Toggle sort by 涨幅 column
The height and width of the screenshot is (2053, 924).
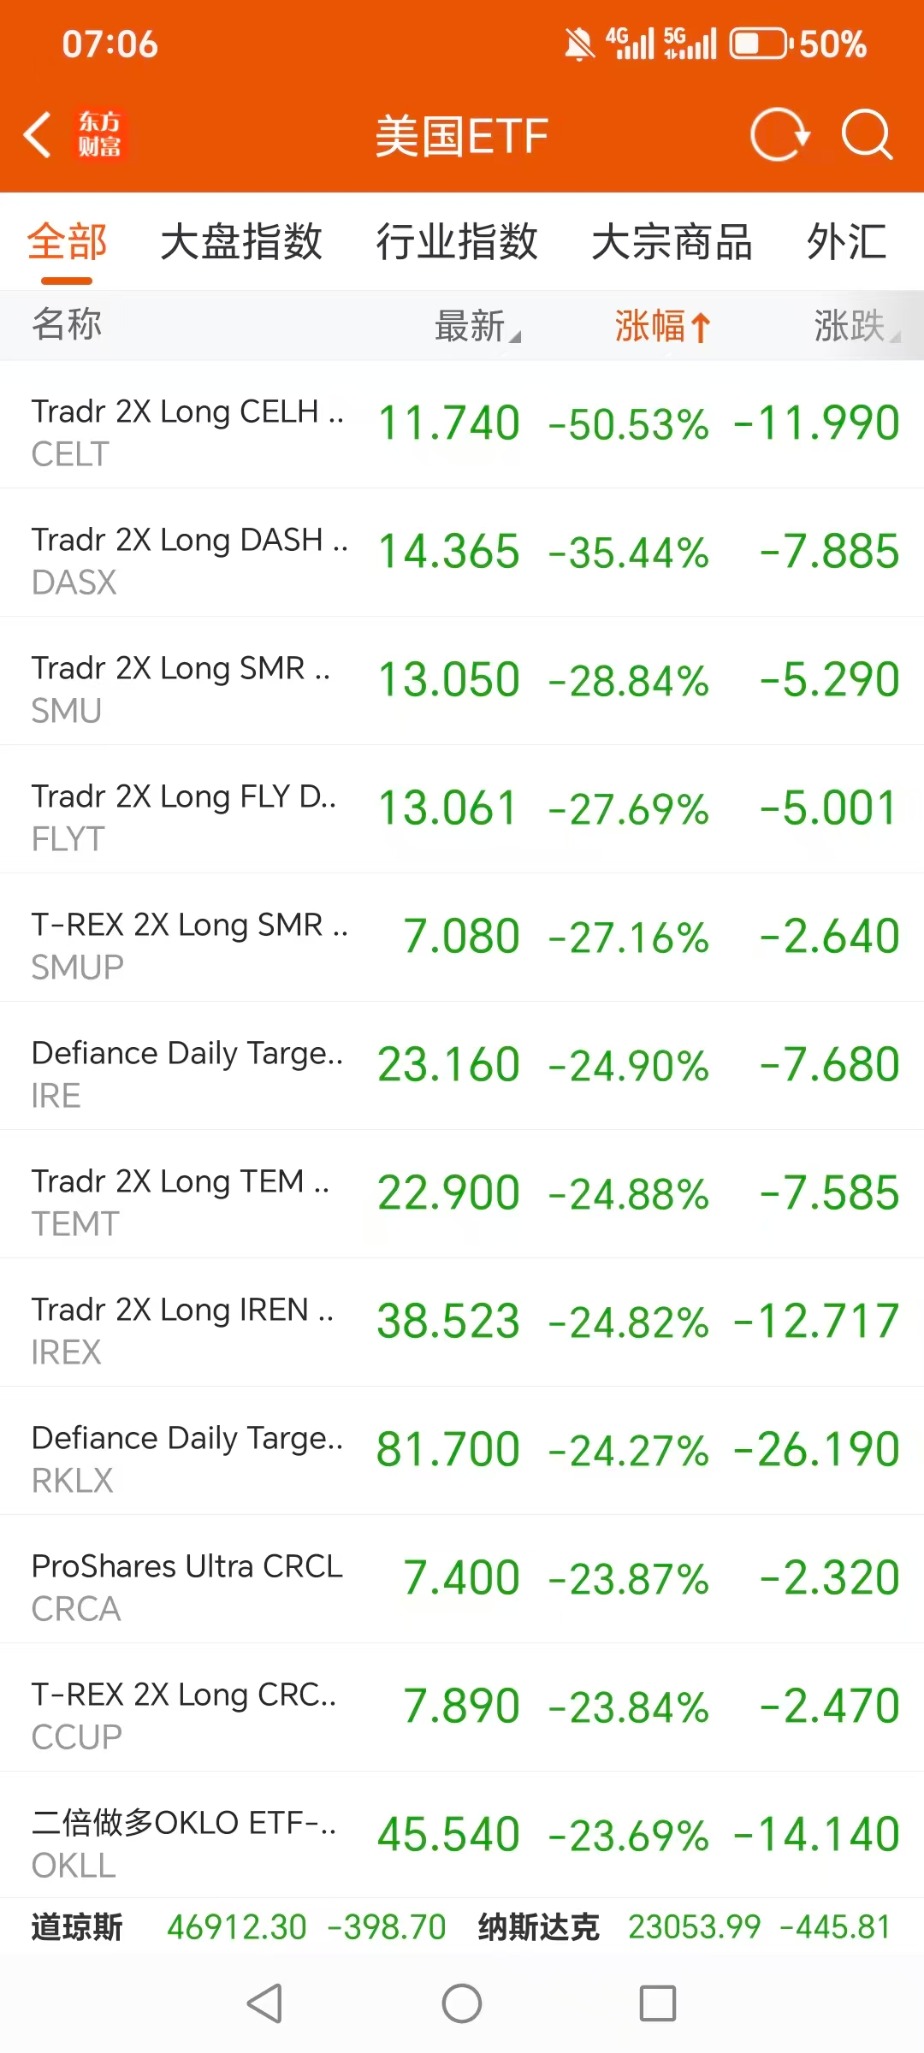point(662,326)
